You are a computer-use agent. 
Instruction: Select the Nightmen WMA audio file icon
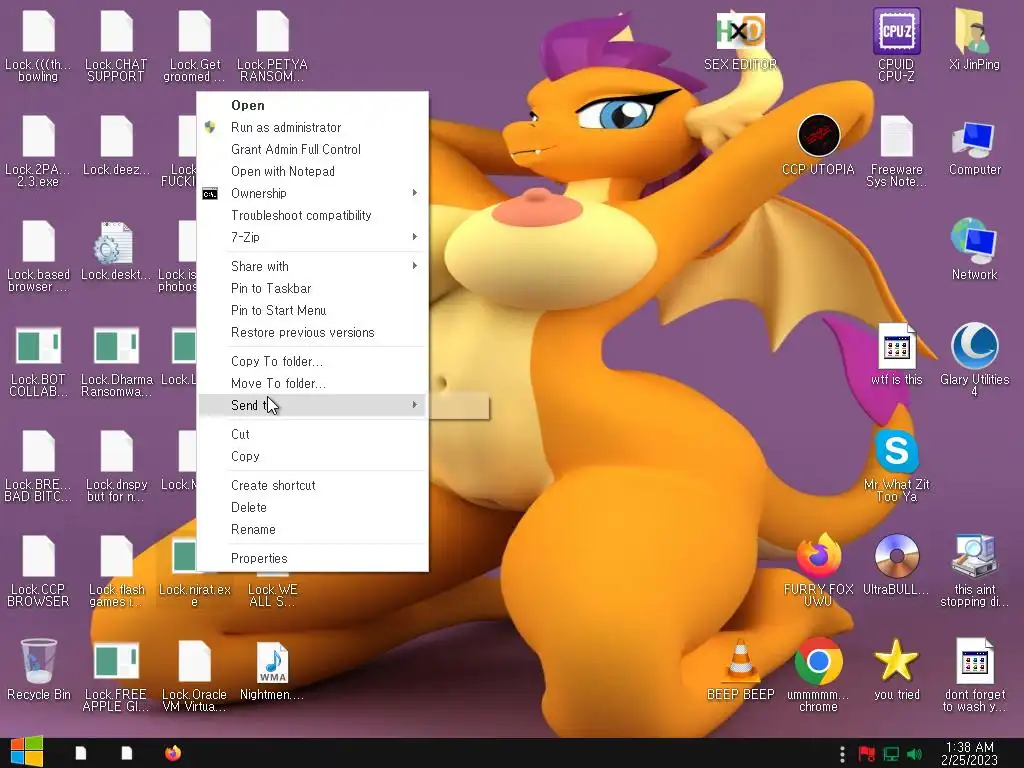coord(272,661)
